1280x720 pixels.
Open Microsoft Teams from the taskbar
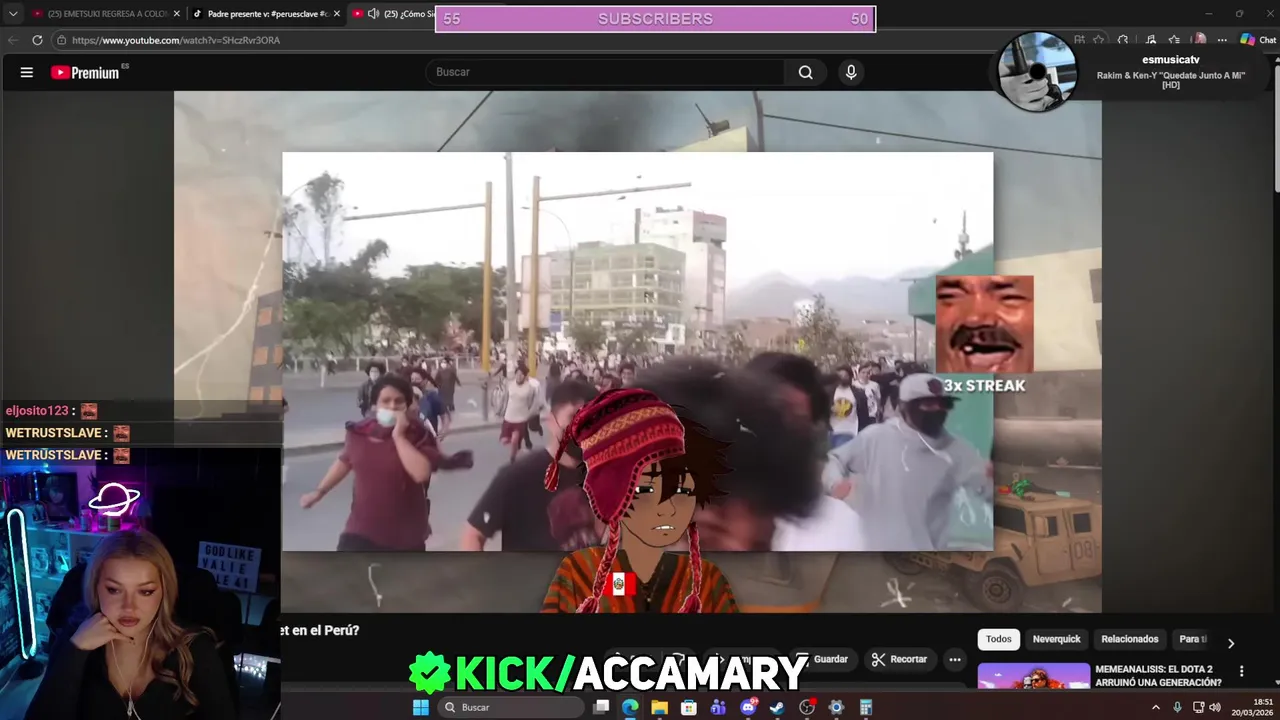718,707
